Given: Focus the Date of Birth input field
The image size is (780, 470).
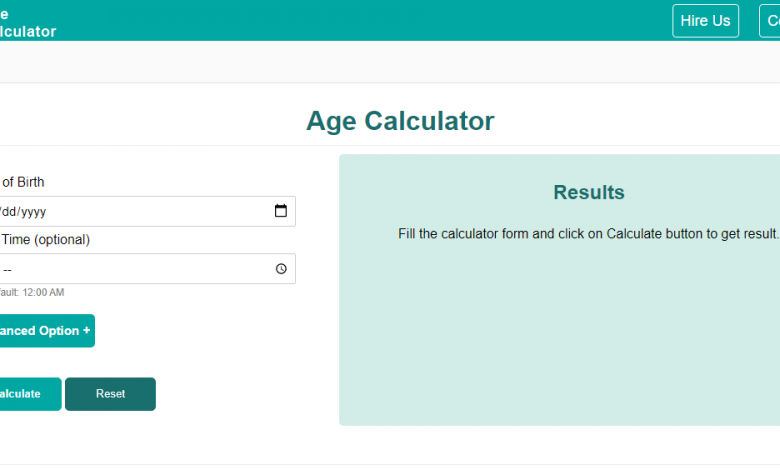Looking at the screenshot, I should pos(148,211).
